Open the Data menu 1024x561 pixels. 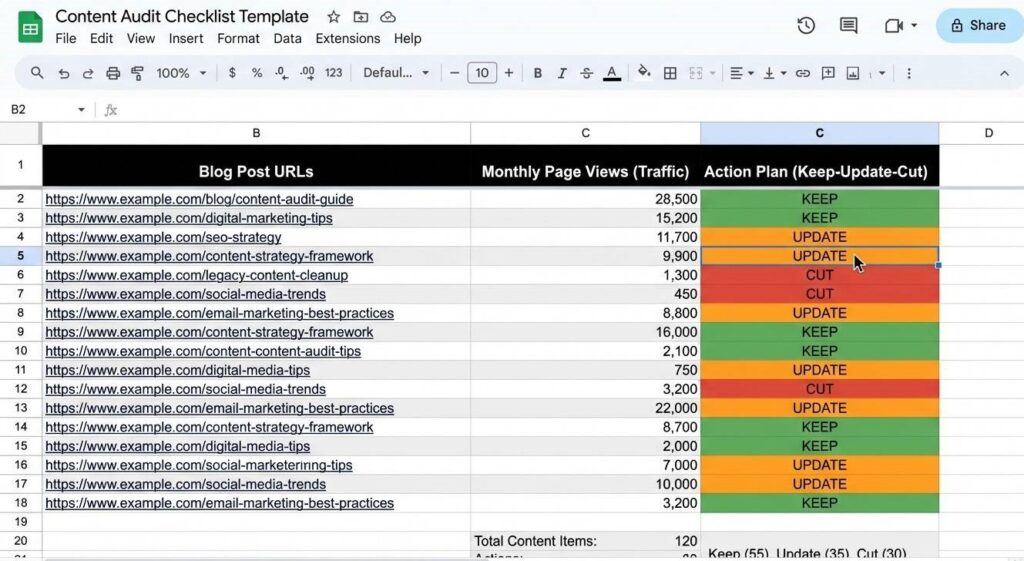[x=287, y=39]
